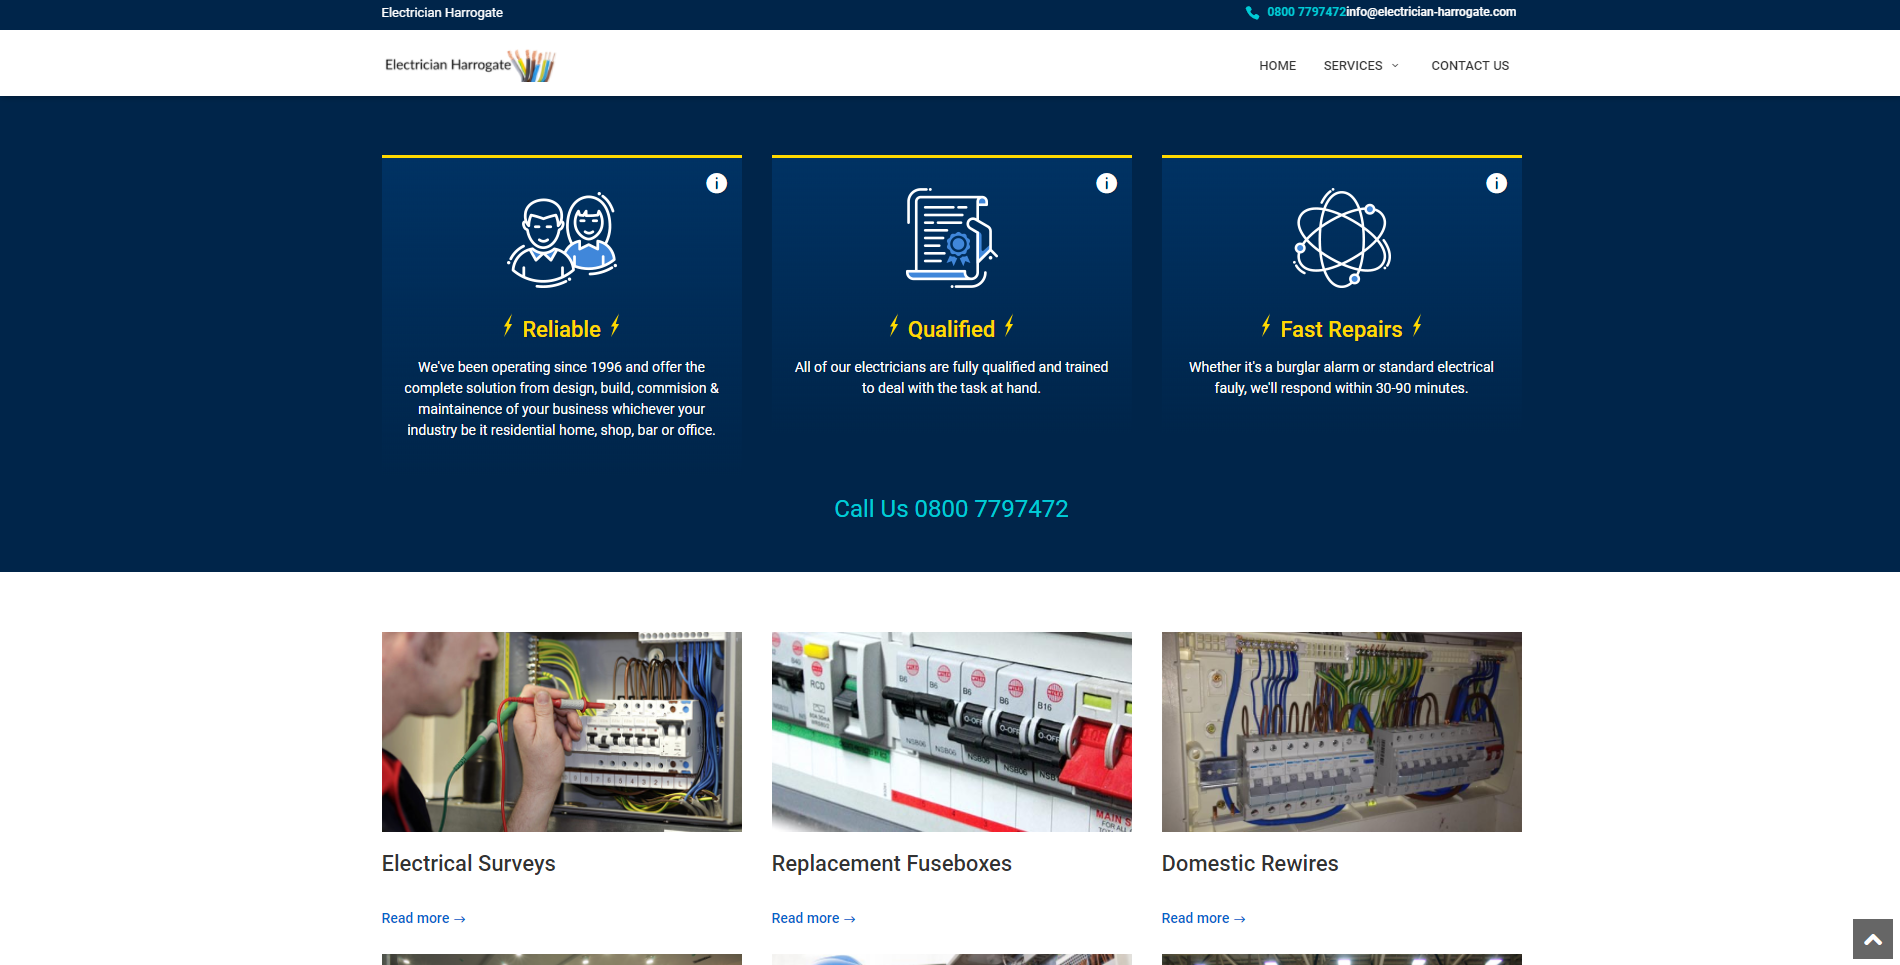Click the atom Fast Repairs icon
1900x965 pixels.
[1341, 239]
